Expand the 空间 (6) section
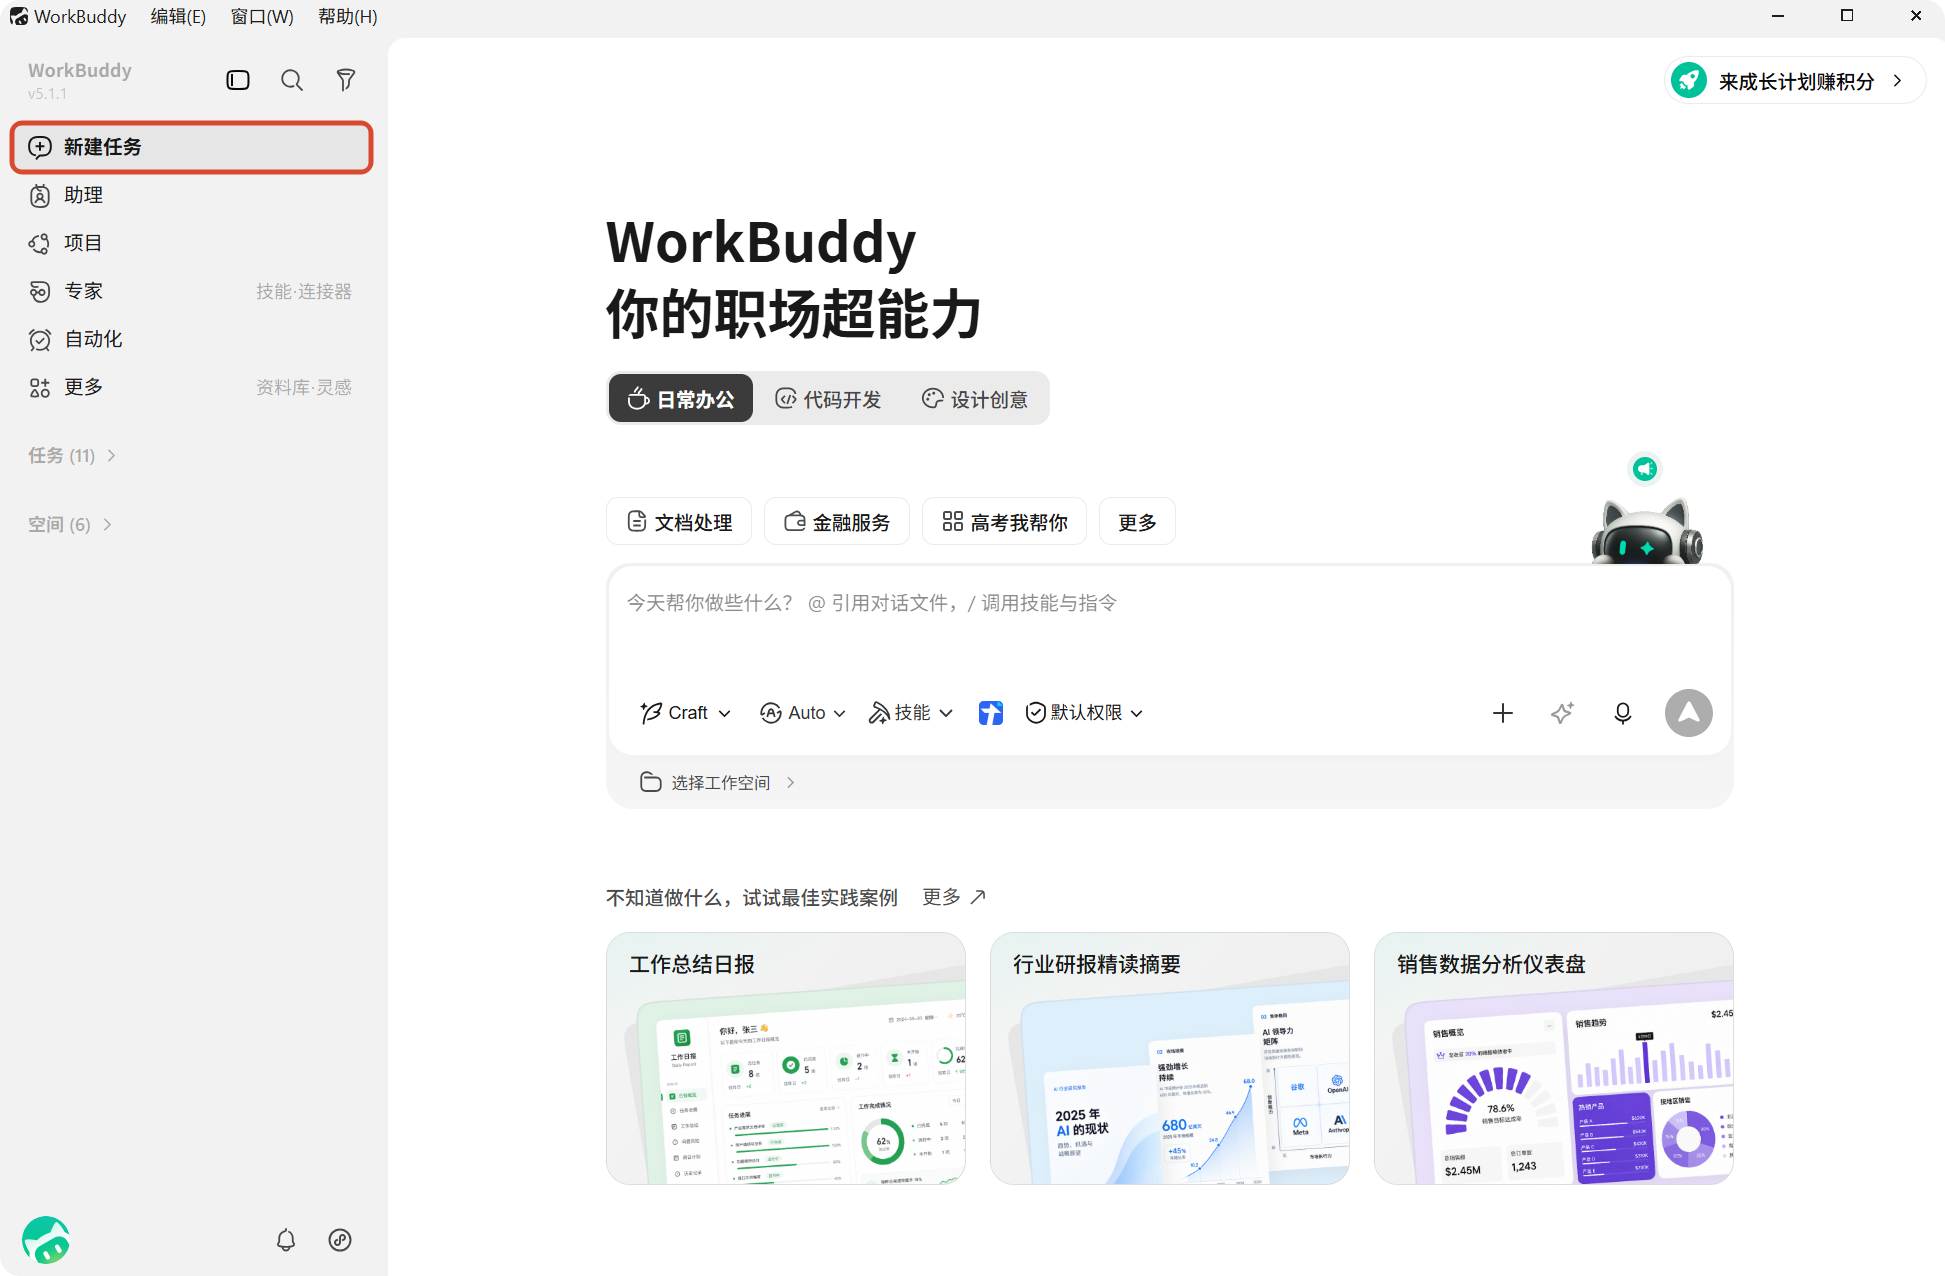The width and height of the screenshot is (1945, 1276). point(70,525)
